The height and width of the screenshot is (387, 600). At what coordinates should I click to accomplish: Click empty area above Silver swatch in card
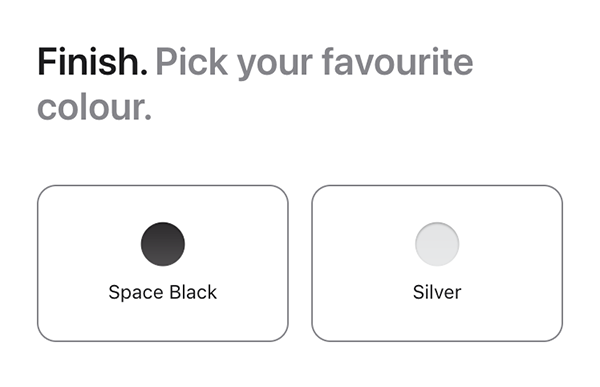coord(437,204)
